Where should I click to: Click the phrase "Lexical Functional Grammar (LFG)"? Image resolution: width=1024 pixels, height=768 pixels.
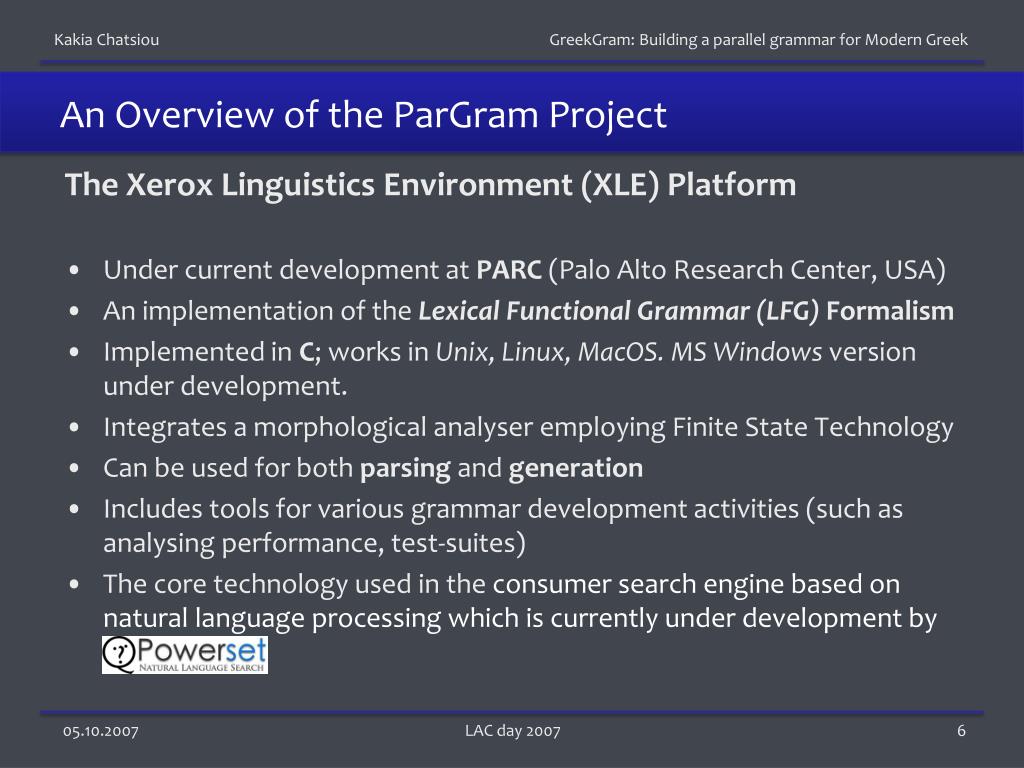click(618, 312)
